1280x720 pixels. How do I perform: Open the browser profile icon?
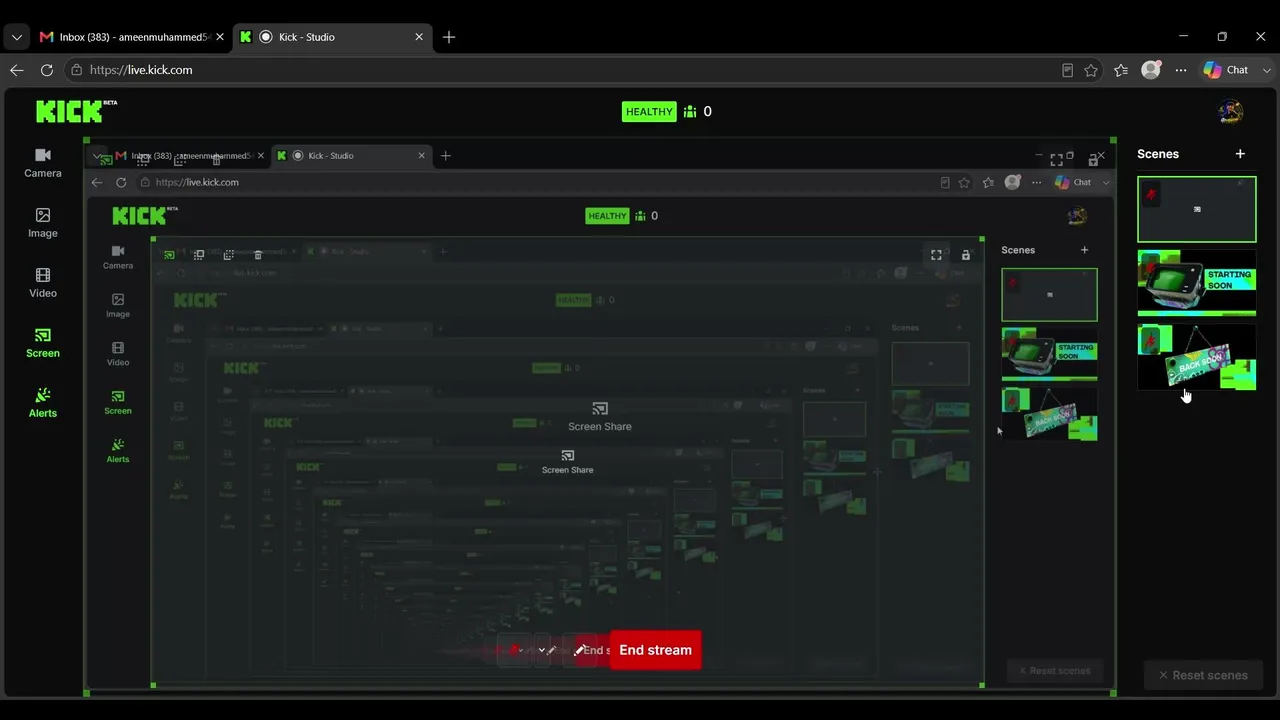coord(1151,70)
